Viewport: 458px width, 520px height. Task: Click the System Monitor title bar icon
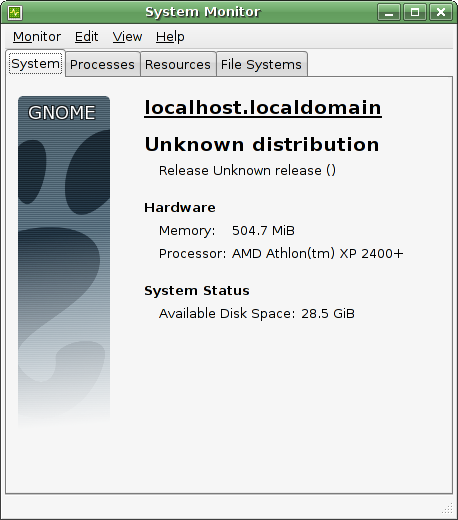tap(15, 12)
